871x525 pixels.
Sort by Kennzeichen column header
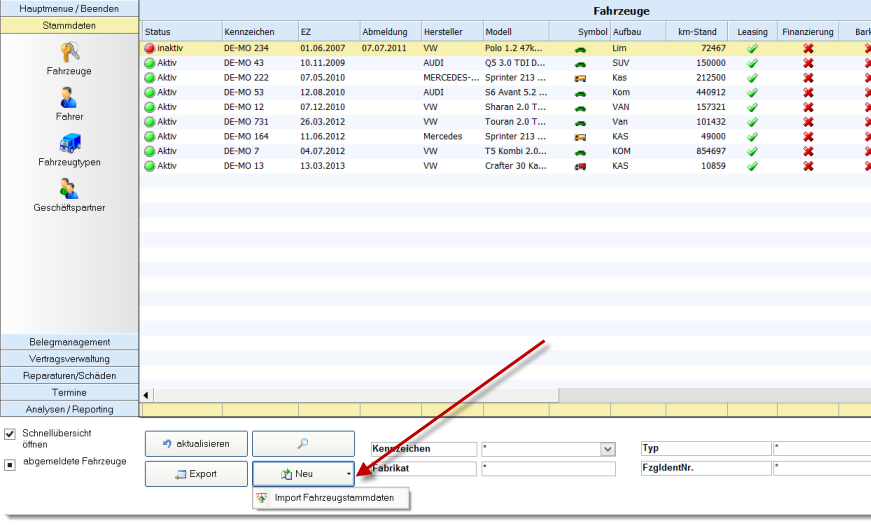(x=260, y=32)
